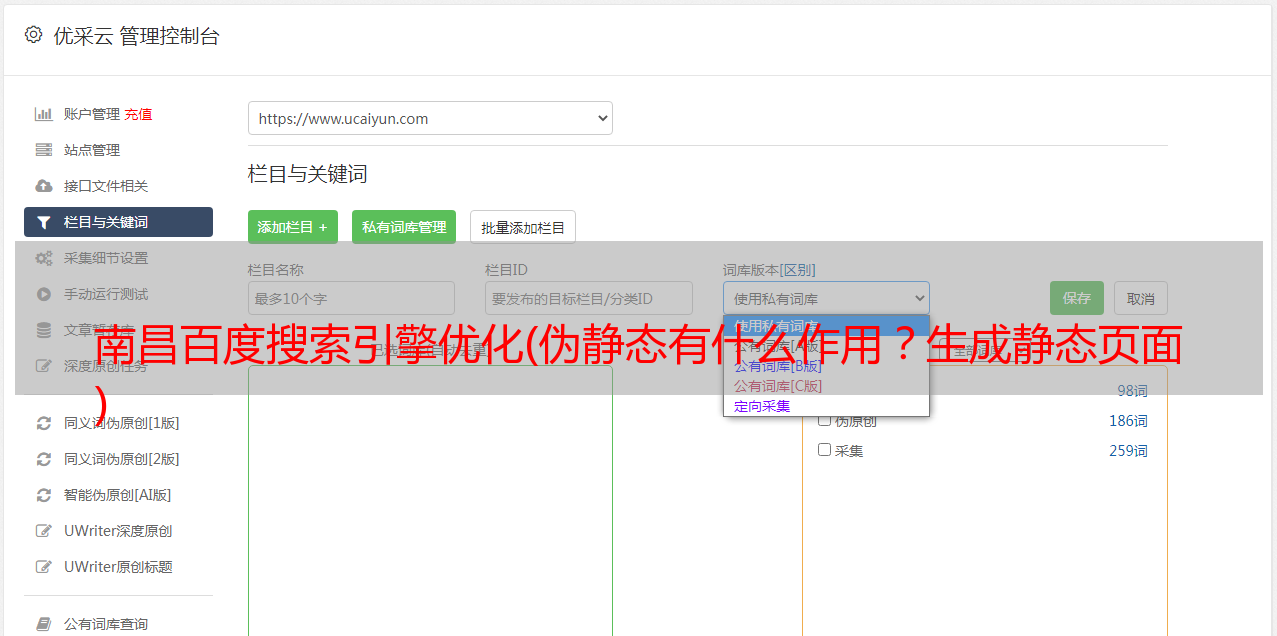Open 站点管理 via its server icon
This screenshot has height=636, width=1277.
click(x=44, y=150)
